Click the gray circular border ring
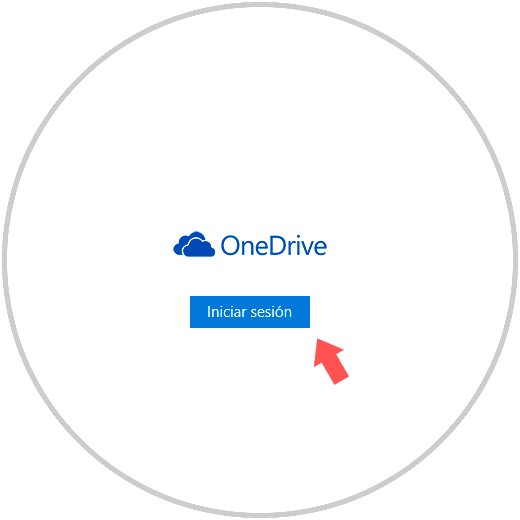 click(x=260, y=5)
